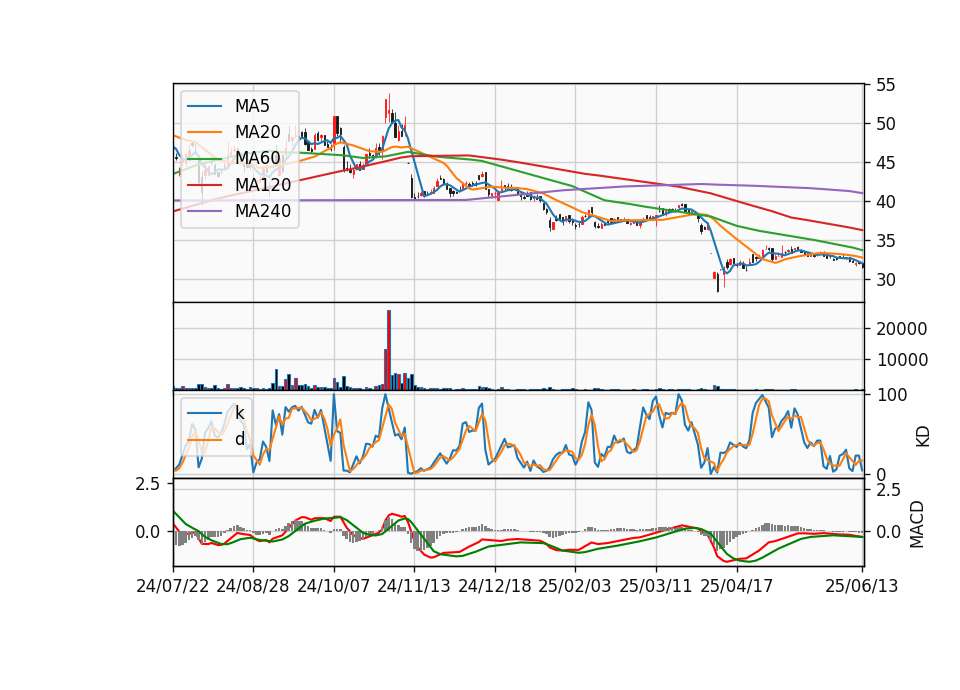Click the left-side 2.5 MACD tick
This screenshot has width=960, height=690.
pos(148,484)
